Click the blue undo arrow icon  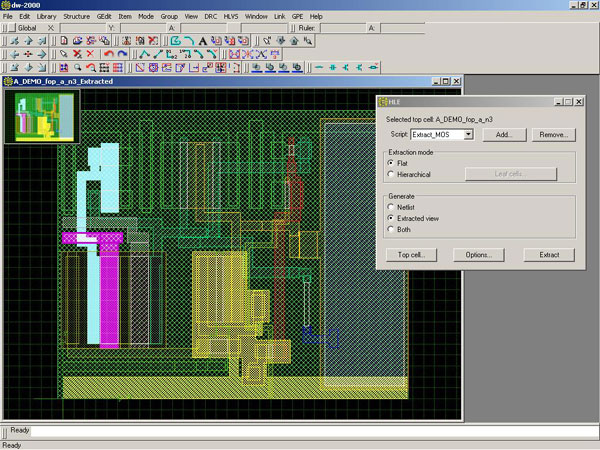(x=123, y=54)
